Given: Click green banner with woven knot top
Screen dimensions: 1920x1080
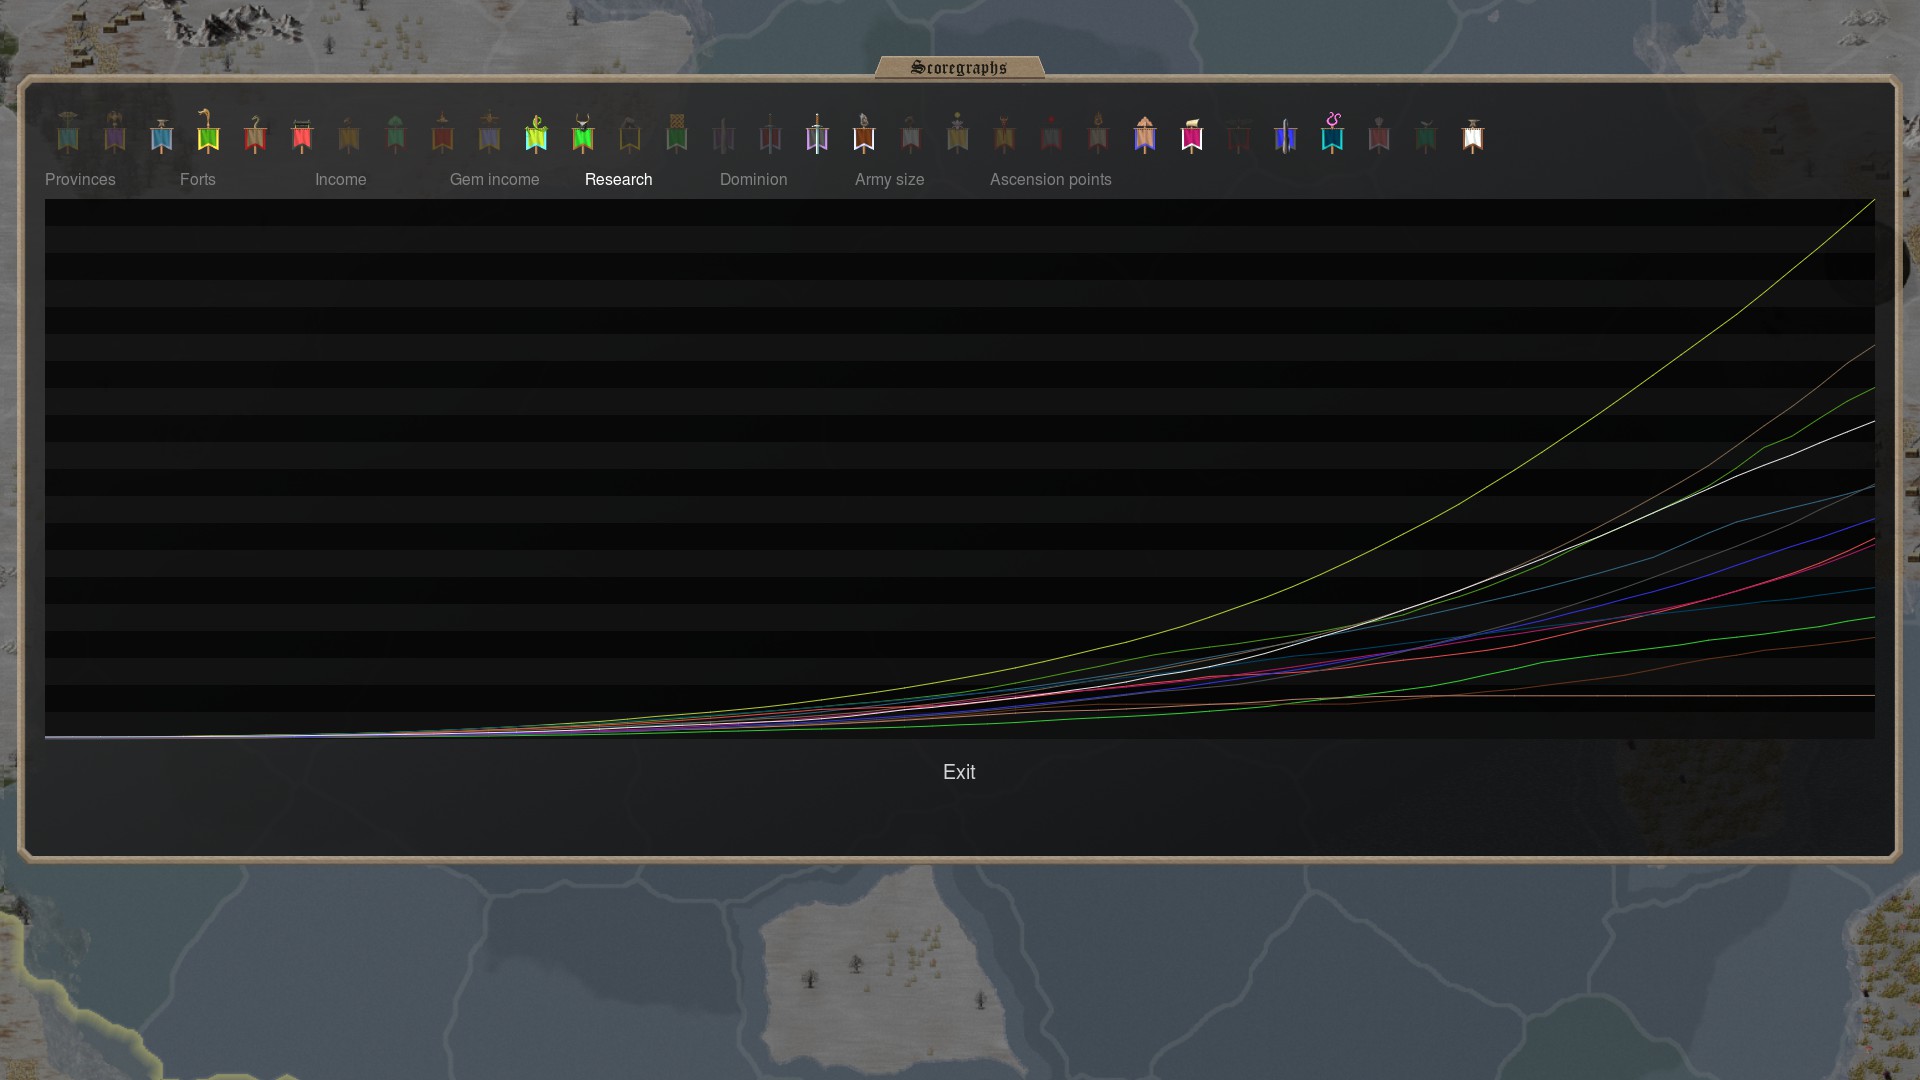Looking at the screenshot, I should tap(677, 133).
